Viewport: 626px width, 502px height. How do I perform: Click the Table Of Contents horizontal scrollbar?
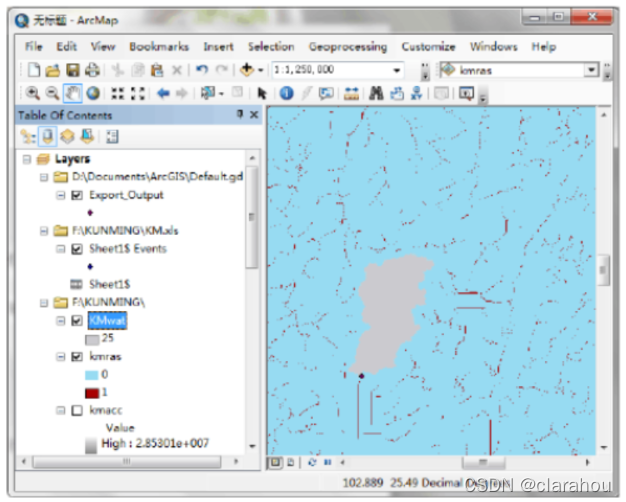127,462
